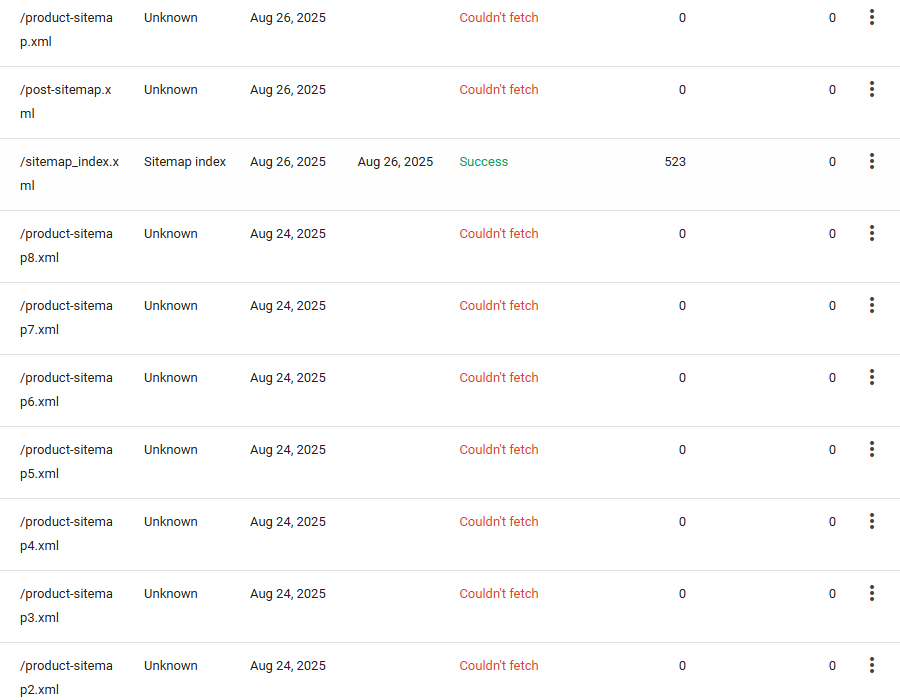
Task: Open three-dot menu for /product-sitemap2.xml
Action: point(872,665)
